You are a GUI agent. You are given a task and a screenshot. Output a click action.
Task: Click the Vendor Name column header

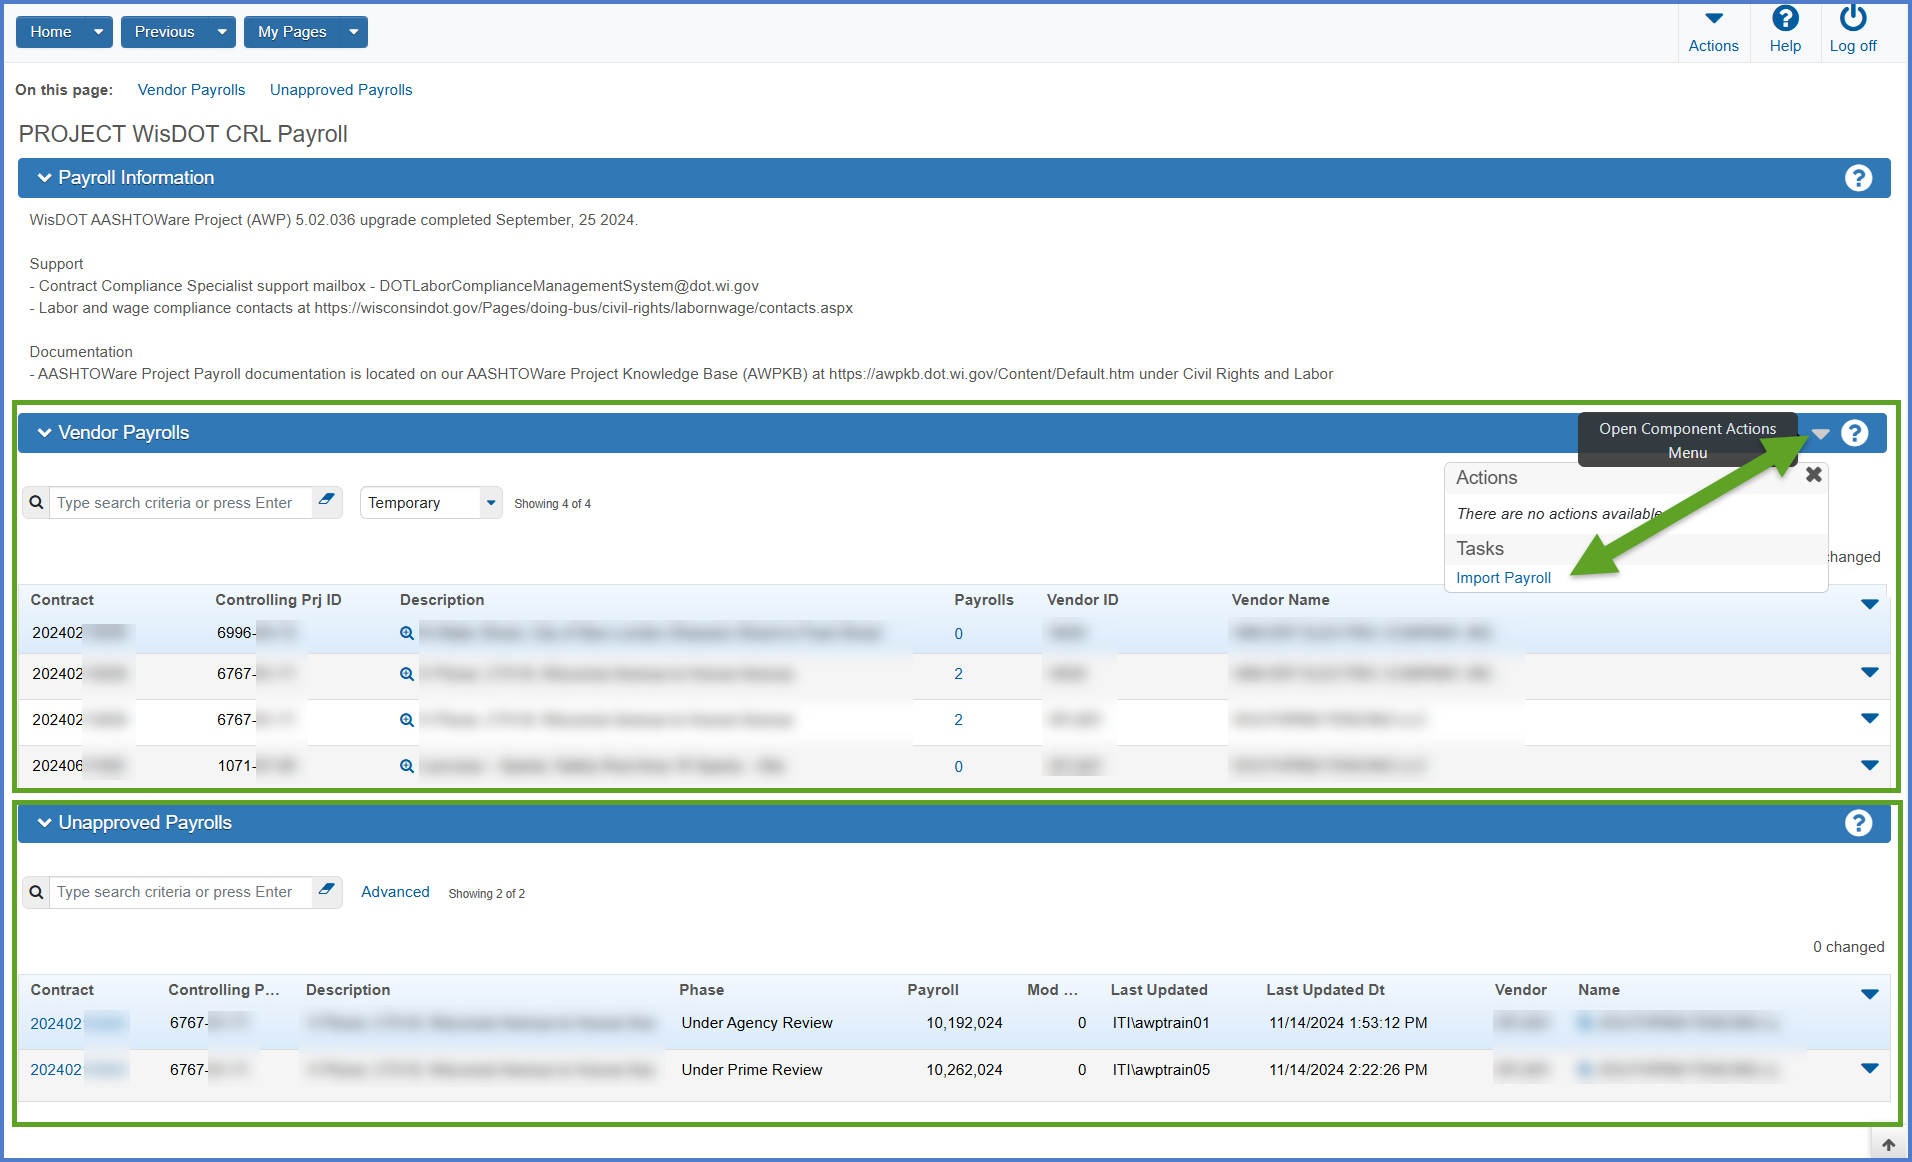coord(1280,600)
